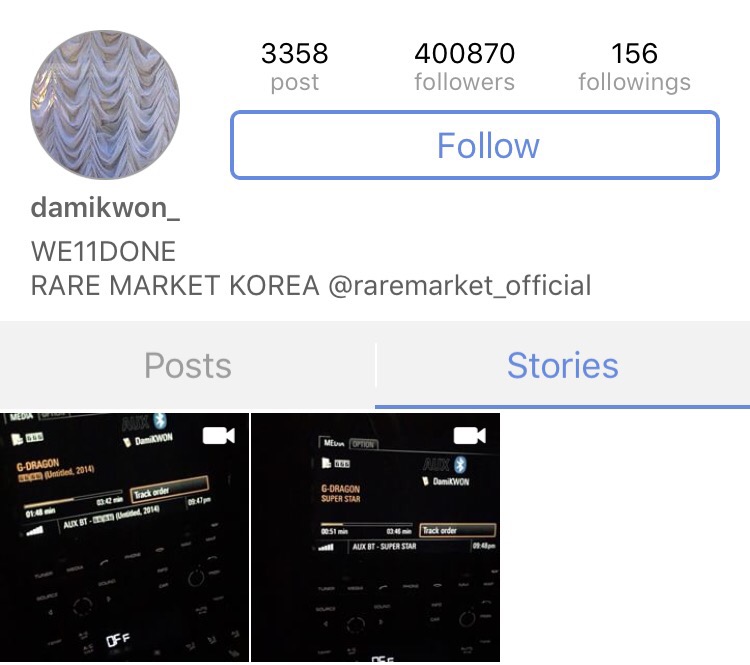
Task: Click the video camera icon on first story
Action: pos(219,436)
